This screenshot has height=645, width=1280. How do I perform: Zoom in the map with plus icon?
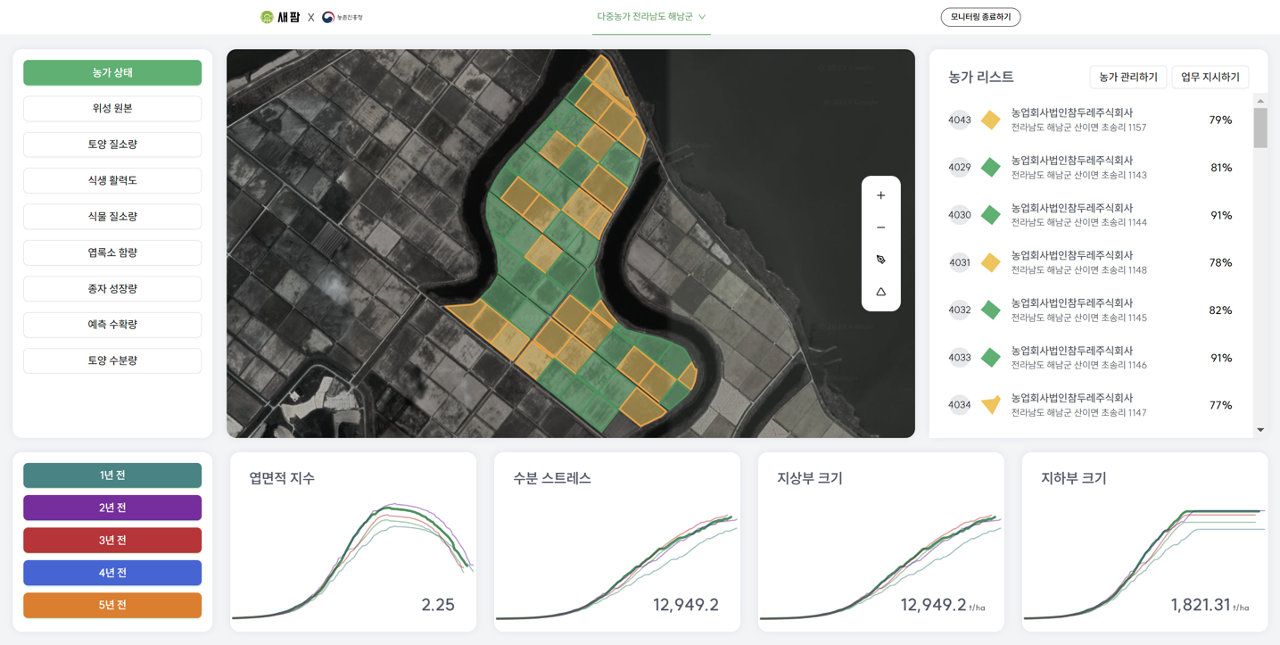point(881,196)
